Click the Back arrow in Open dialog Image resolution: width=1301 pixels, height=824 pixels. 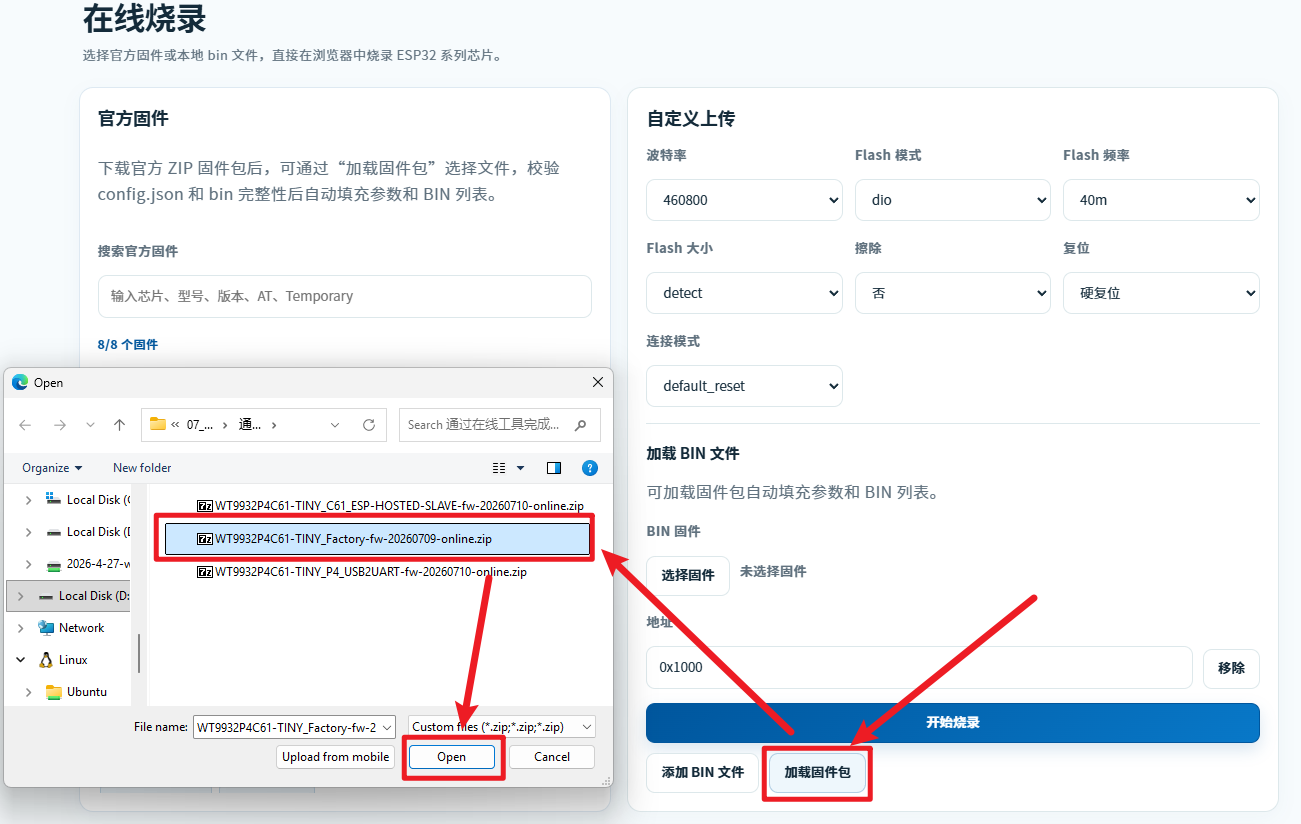(25, 425)
